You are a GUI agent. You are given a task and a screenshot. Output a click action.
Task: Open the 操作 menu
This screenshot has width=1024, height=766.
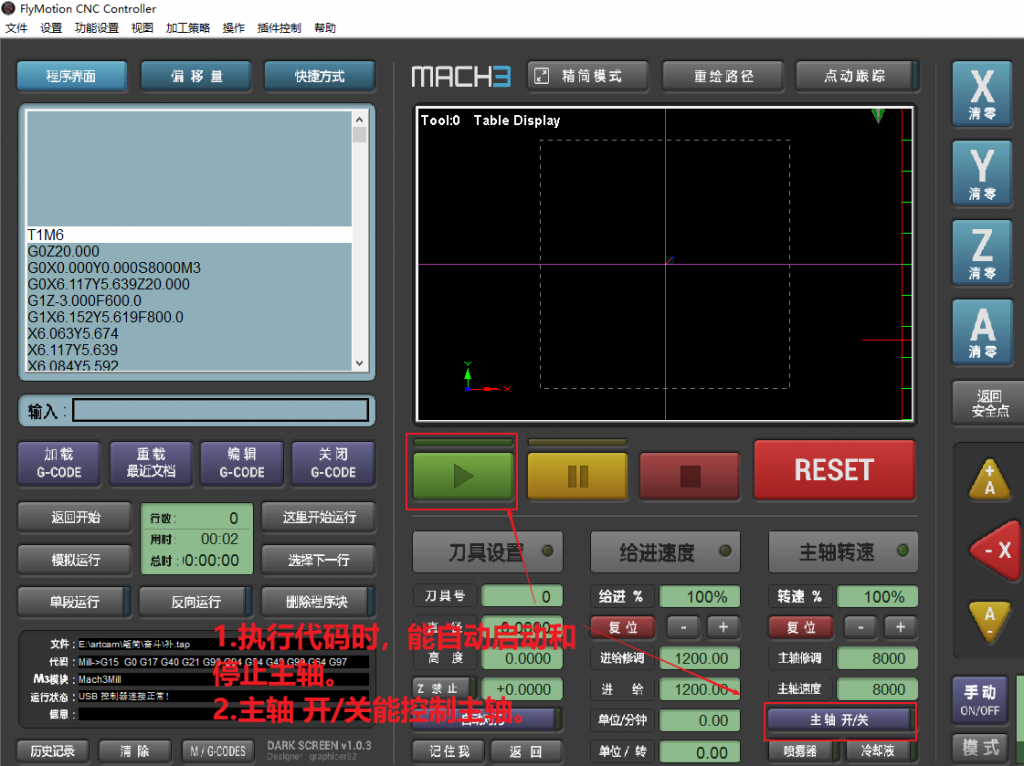pyautogui.click(x=233, y=28)
